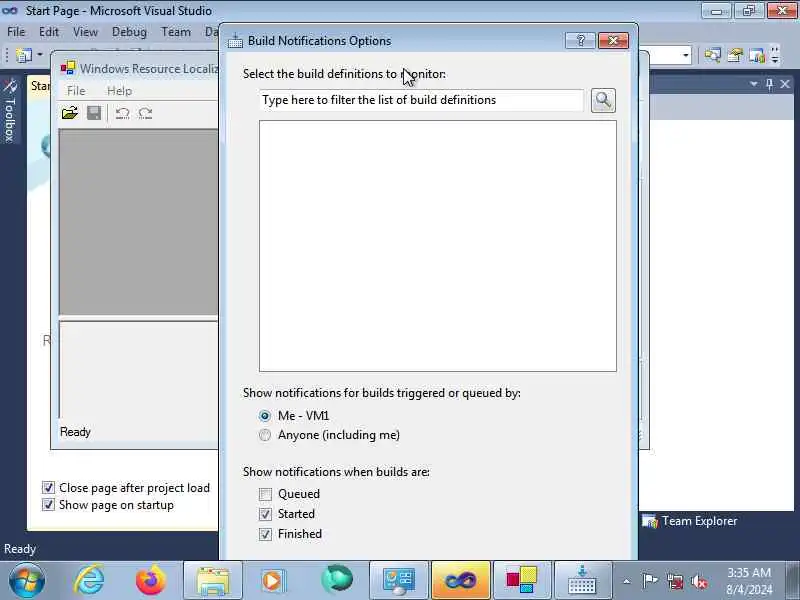Viewport: 800px width, 600px height.
Task: Uncheck the Started notifications checkbox
Action: coord(265,514)
